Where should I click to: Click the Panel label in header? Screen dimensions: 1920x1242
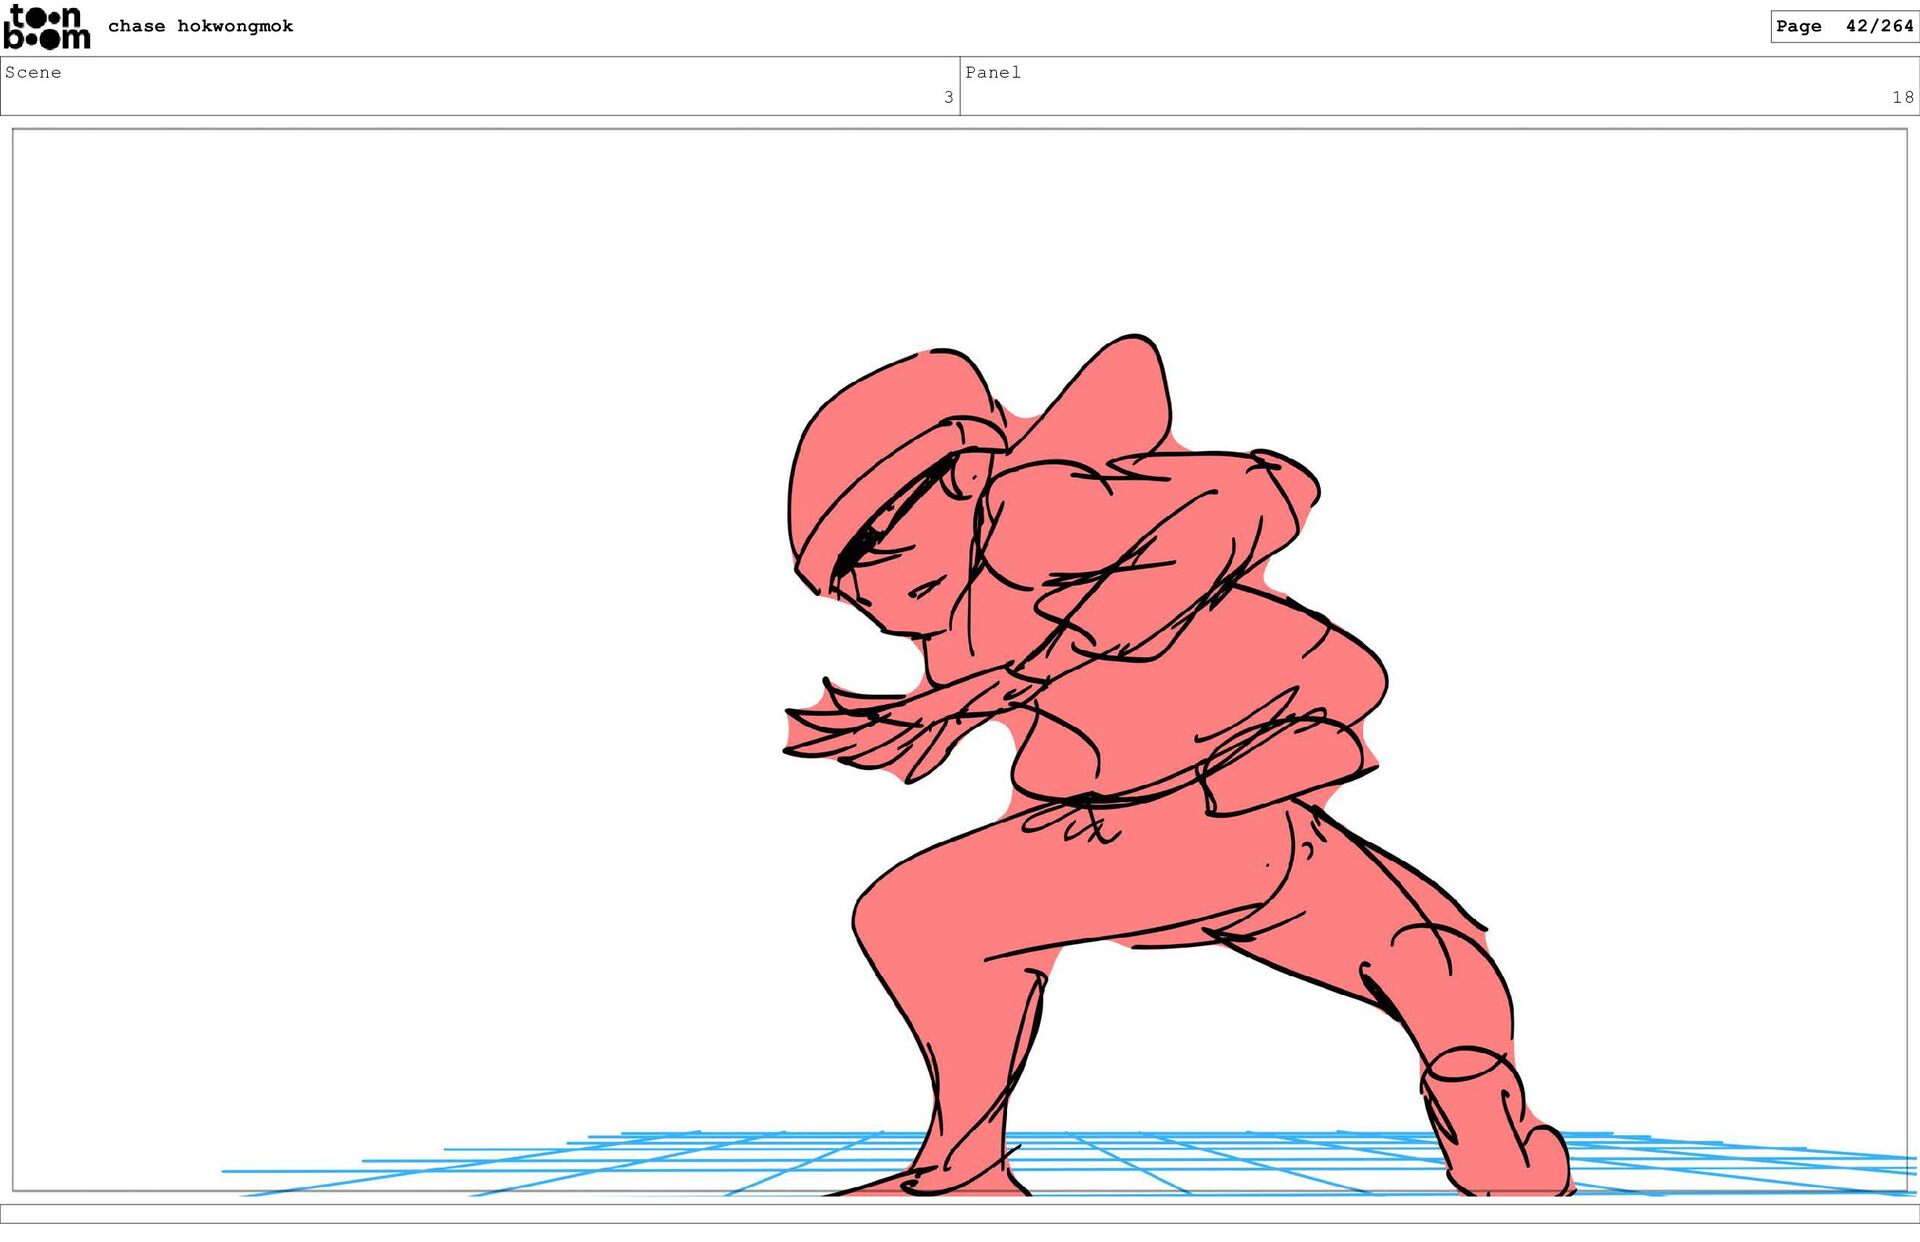tap(992, 72)
